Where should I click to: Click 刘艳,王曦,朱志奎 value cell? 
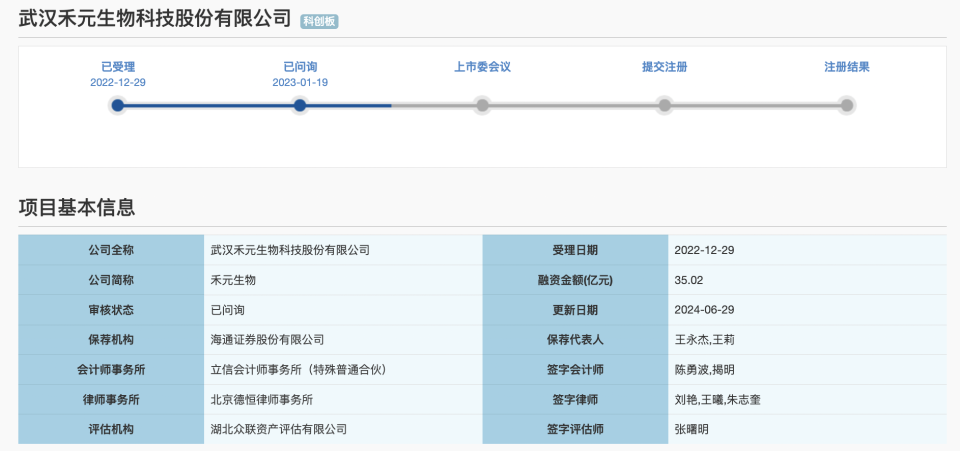807,400
